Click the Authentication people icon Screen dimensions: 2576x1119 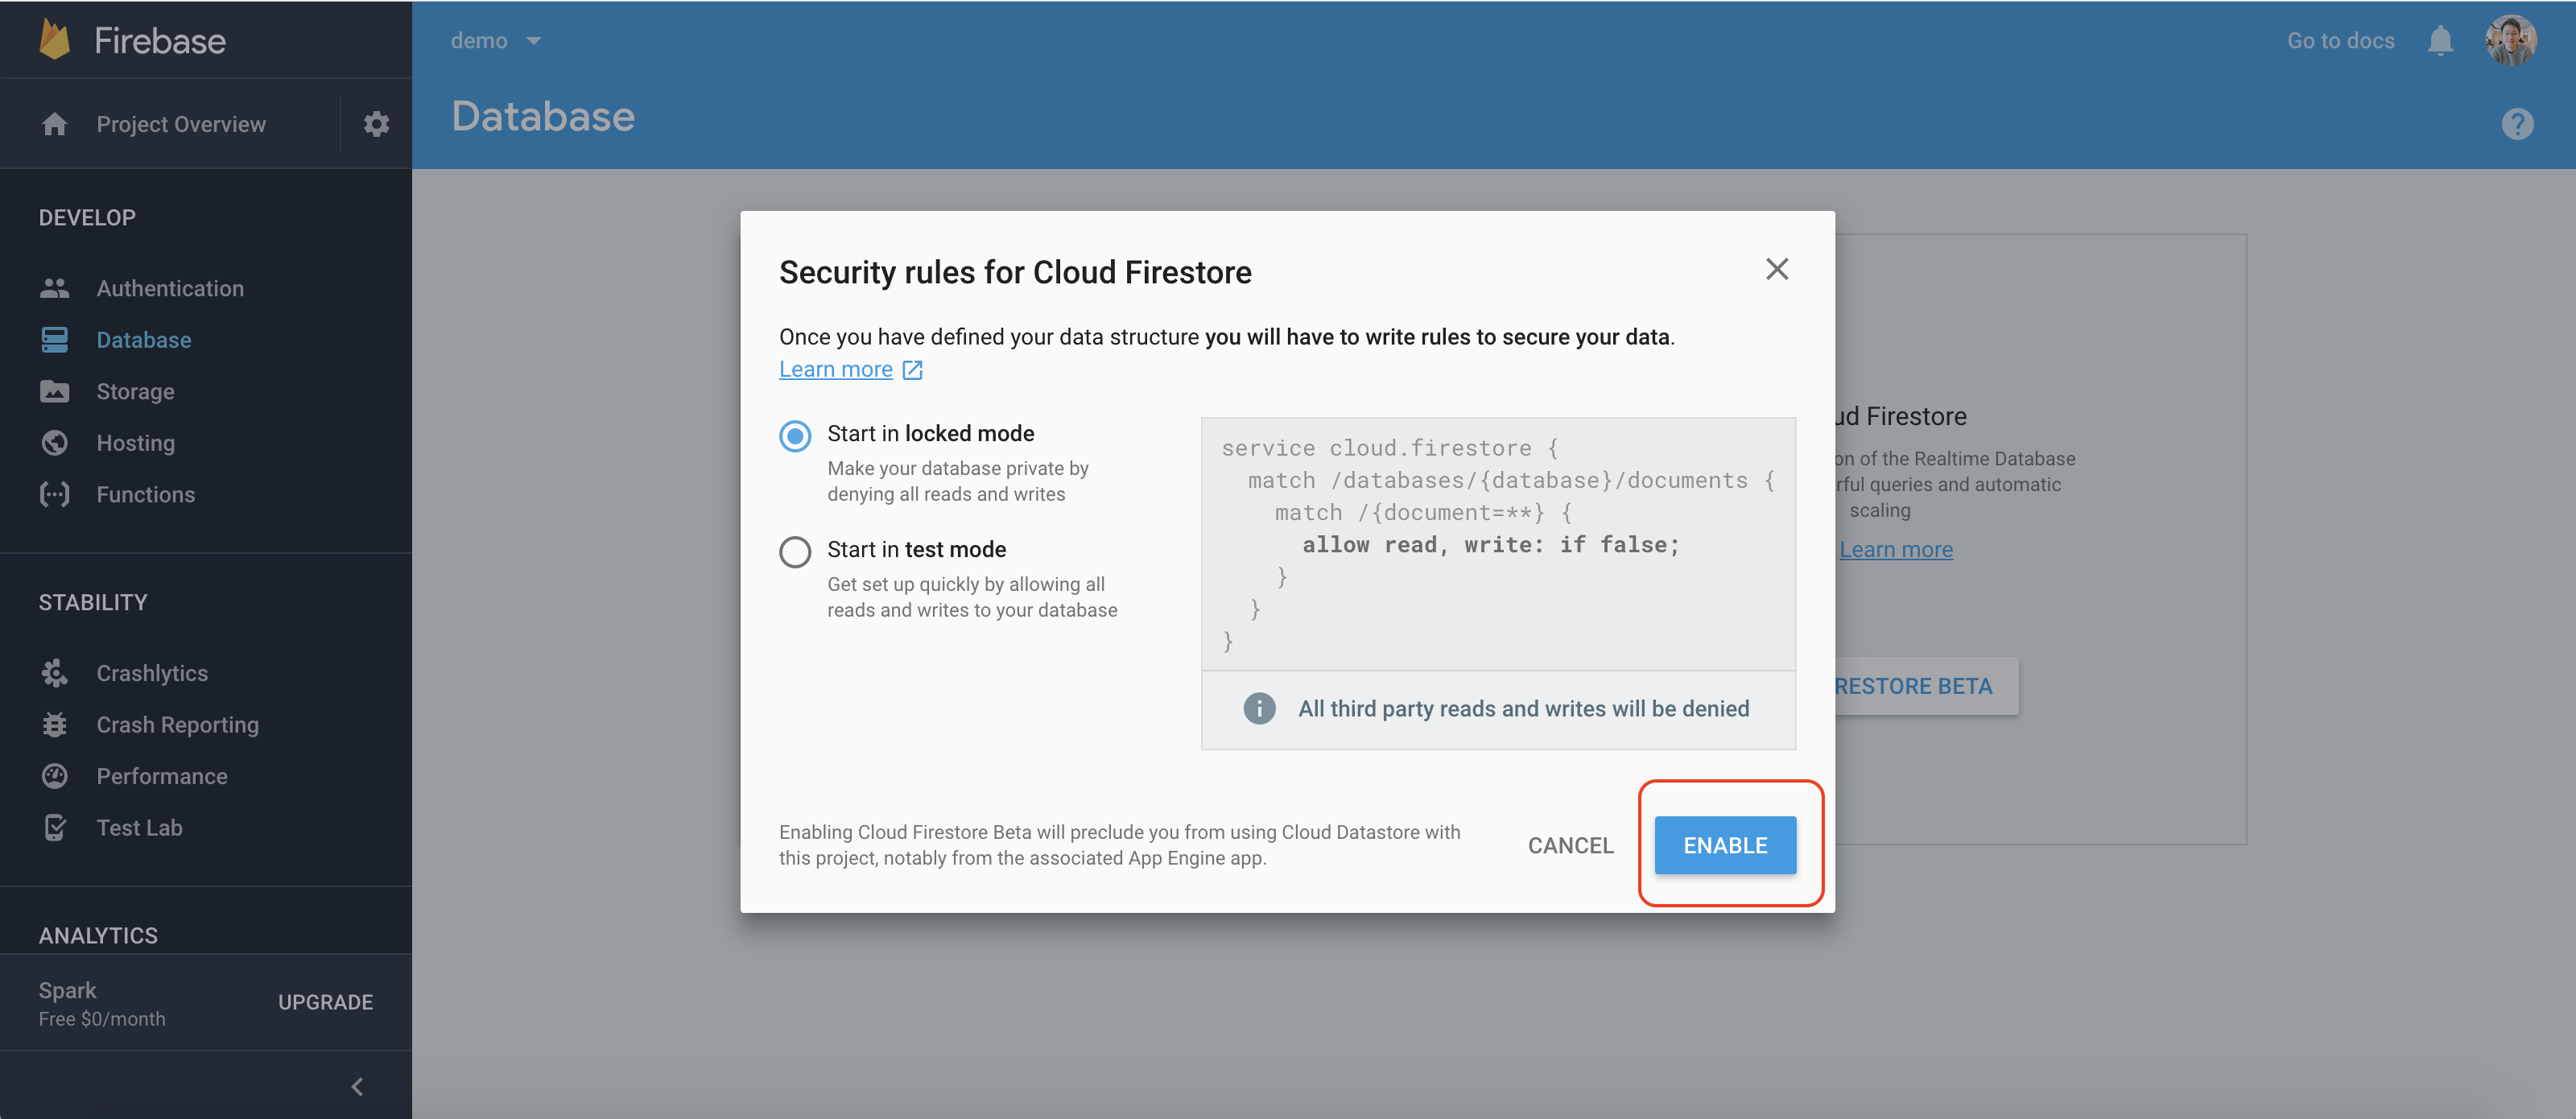point(55,289)
